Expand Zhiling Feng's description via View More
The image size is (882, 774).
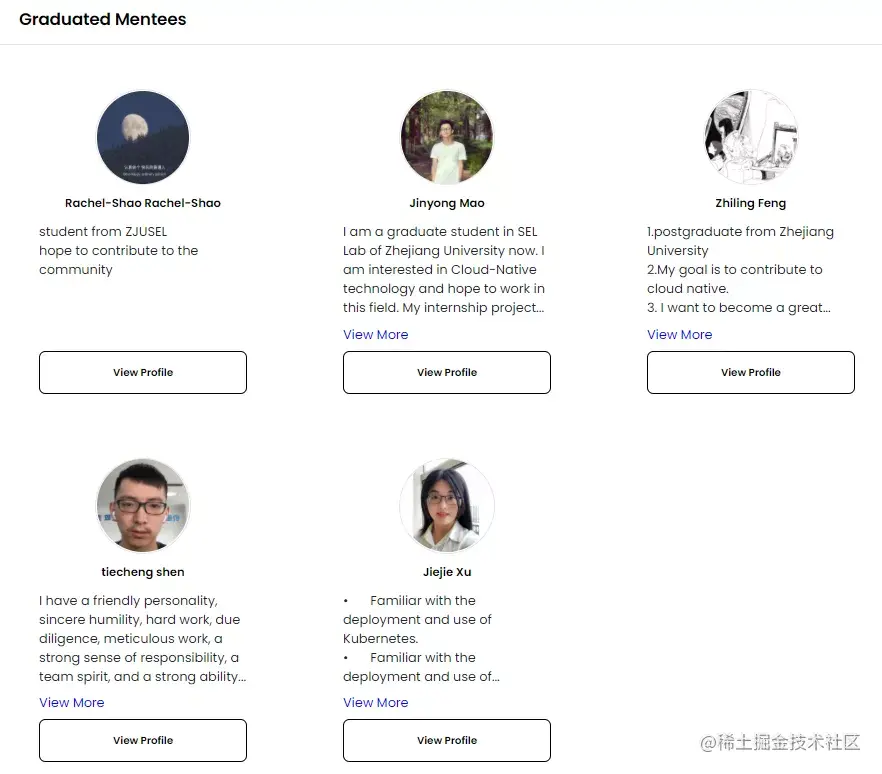point(680,335)
